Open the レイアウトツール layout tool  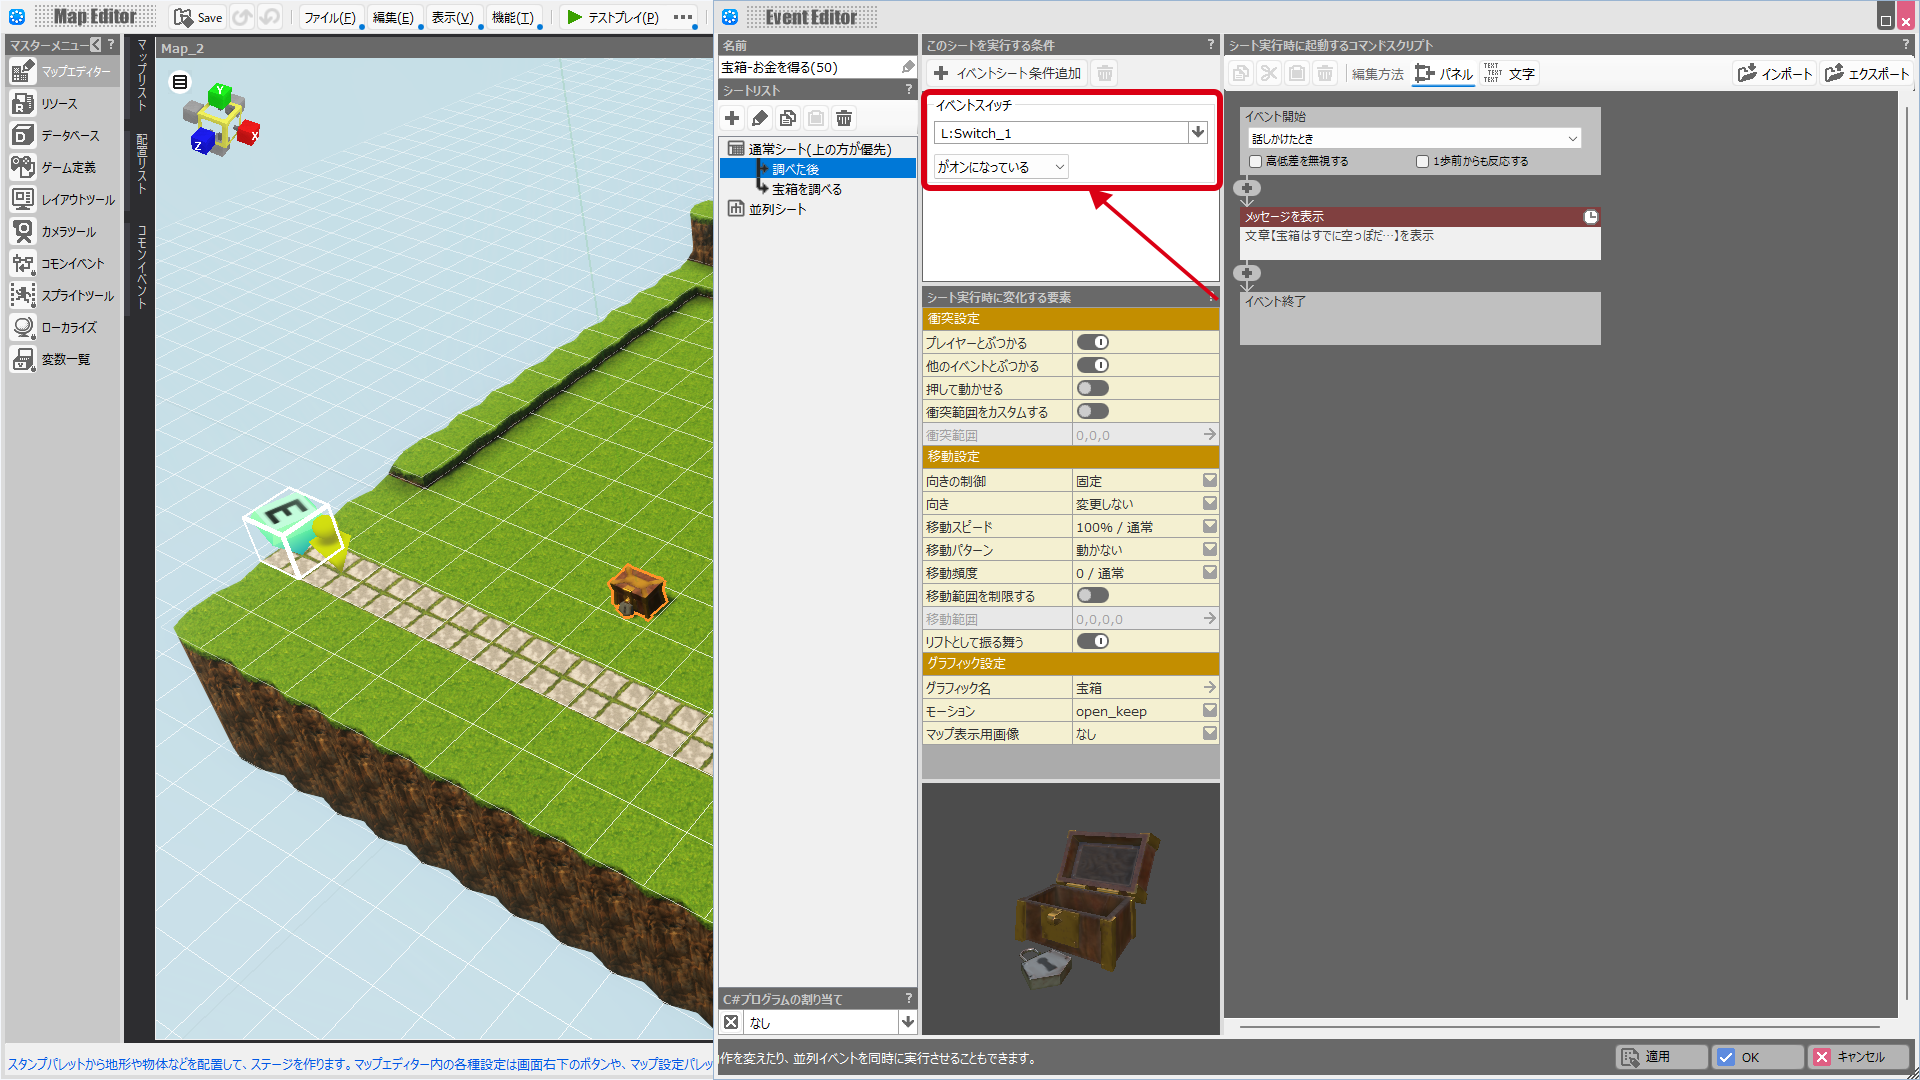[x=62, y=200]
